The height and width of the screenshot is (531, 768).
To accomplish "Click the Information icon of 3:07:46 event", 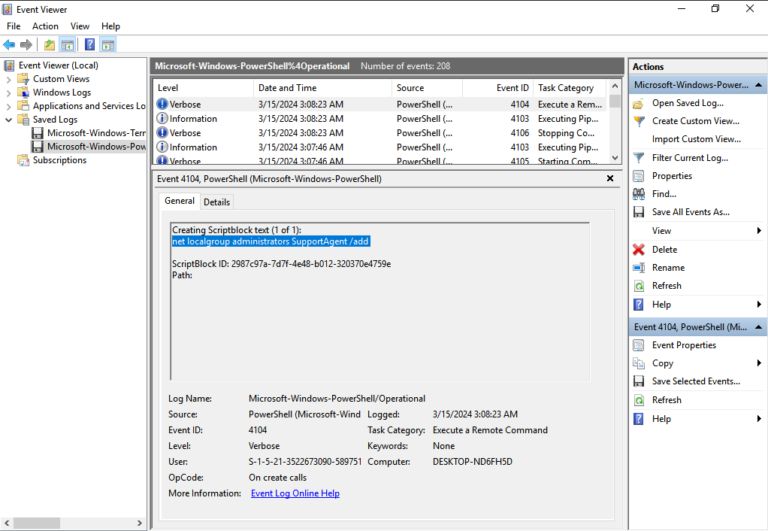I will click(162, 147).
